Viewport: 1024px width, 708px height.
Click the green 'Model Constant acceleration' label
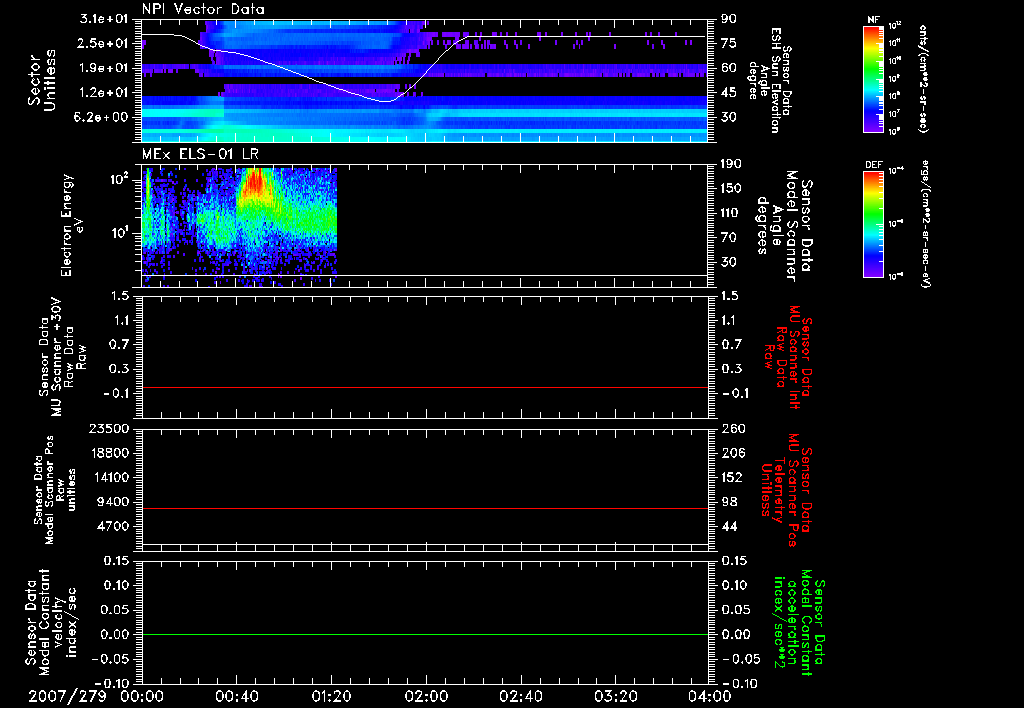point(798,623)
